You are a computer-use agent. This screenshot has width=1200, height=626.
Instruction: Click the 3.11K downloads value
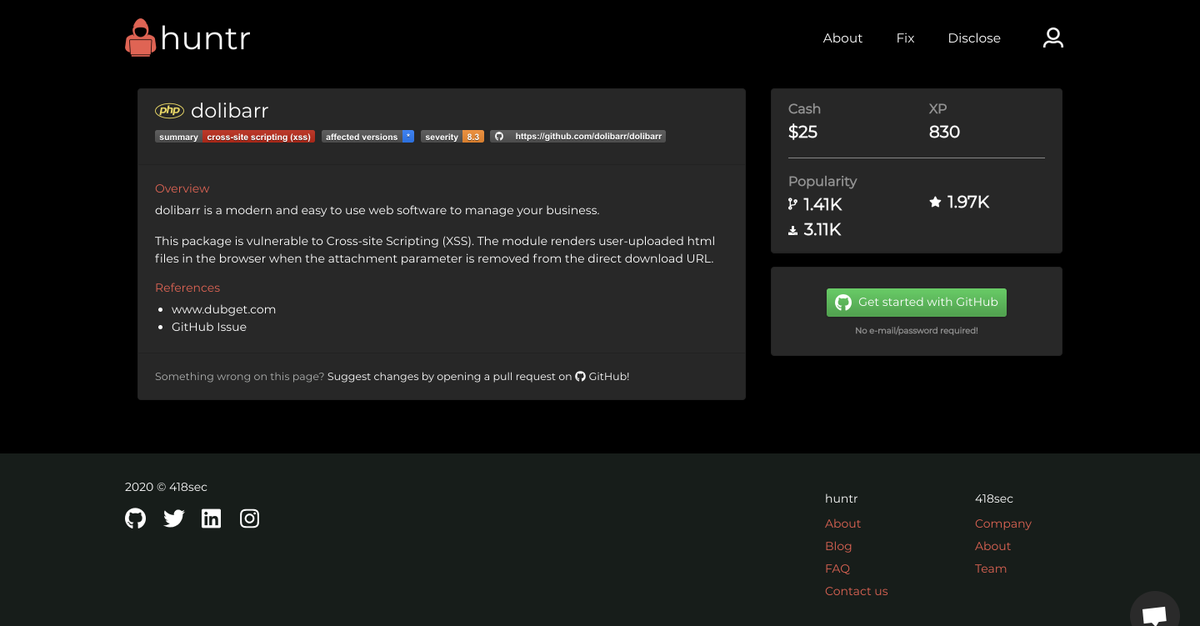click(x=822, y=230)
